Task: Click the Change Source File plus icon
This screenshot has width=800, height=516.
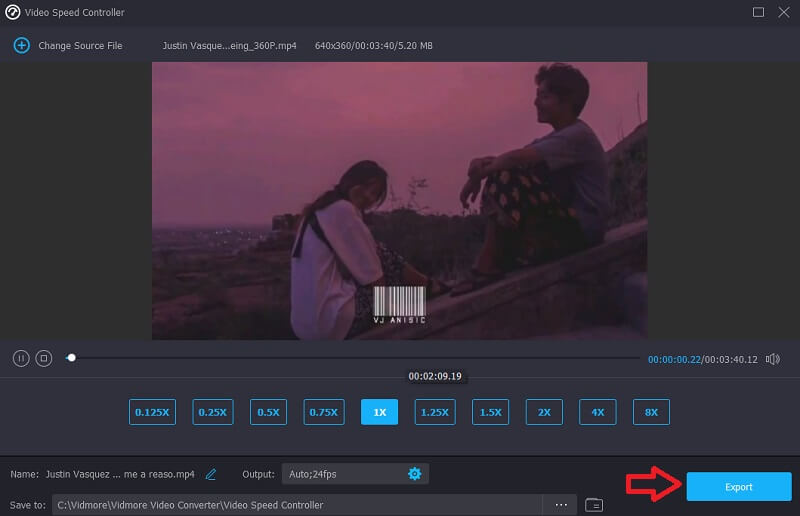Action: (x=21, y=46)
